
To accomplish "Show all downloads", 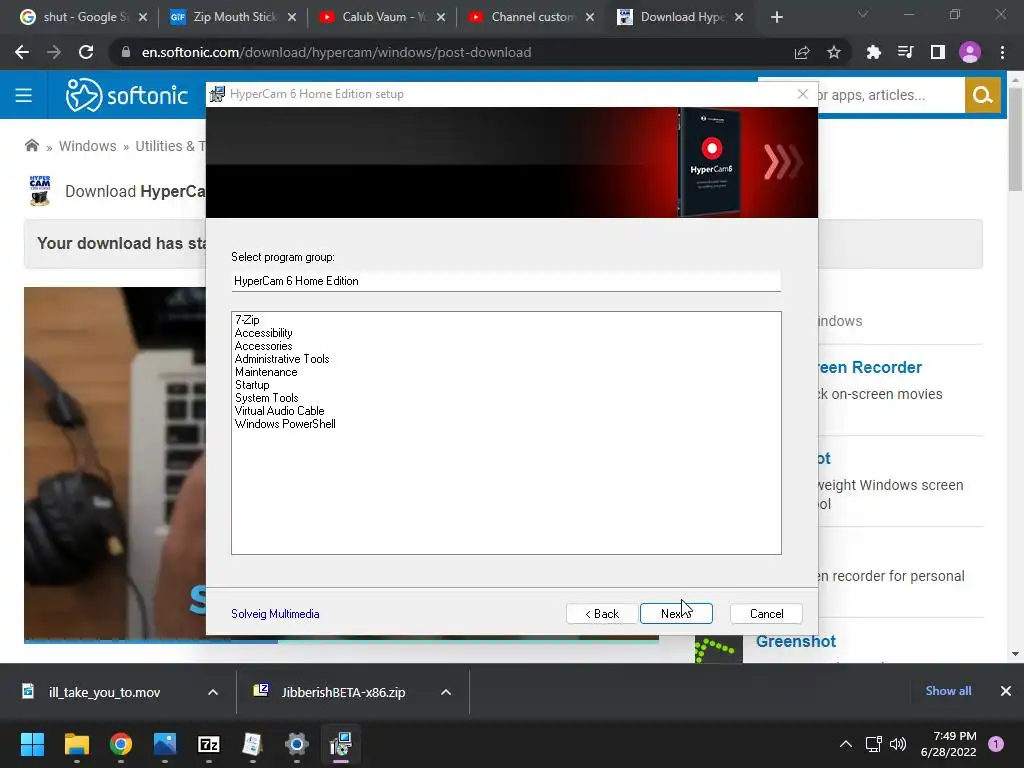I will (948, 691).
